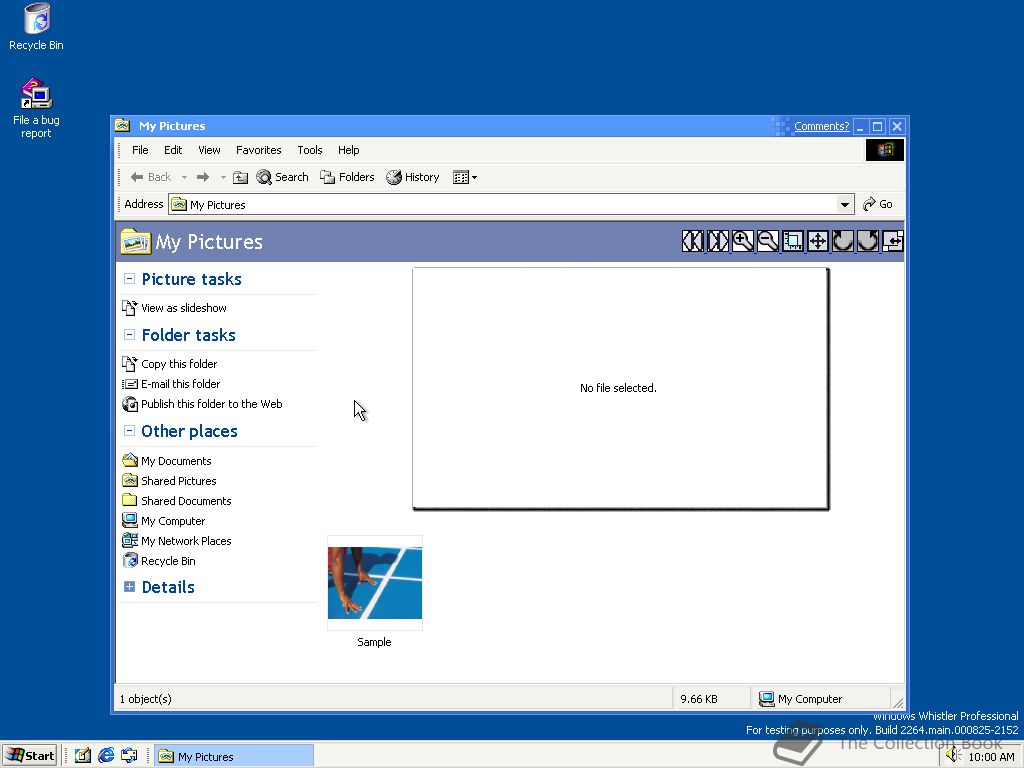Image resolution: width=1024 pixels, height=768 pixels.
Task: Open the Forward history dropdown arrow
Action: pyautogui.click(x=223, y=177)
